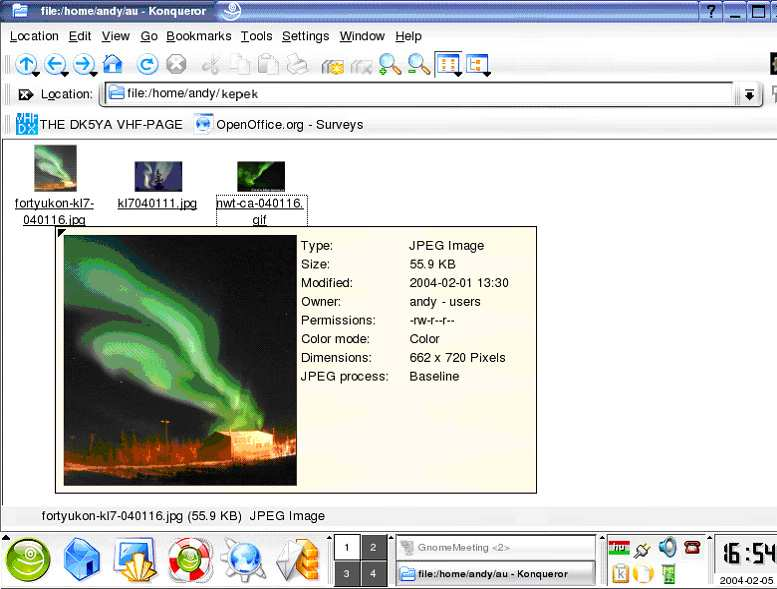The height and width of the screenshot is (589, 777).
Task: Switch to virtual desktop 1
Action: point(346,547)
